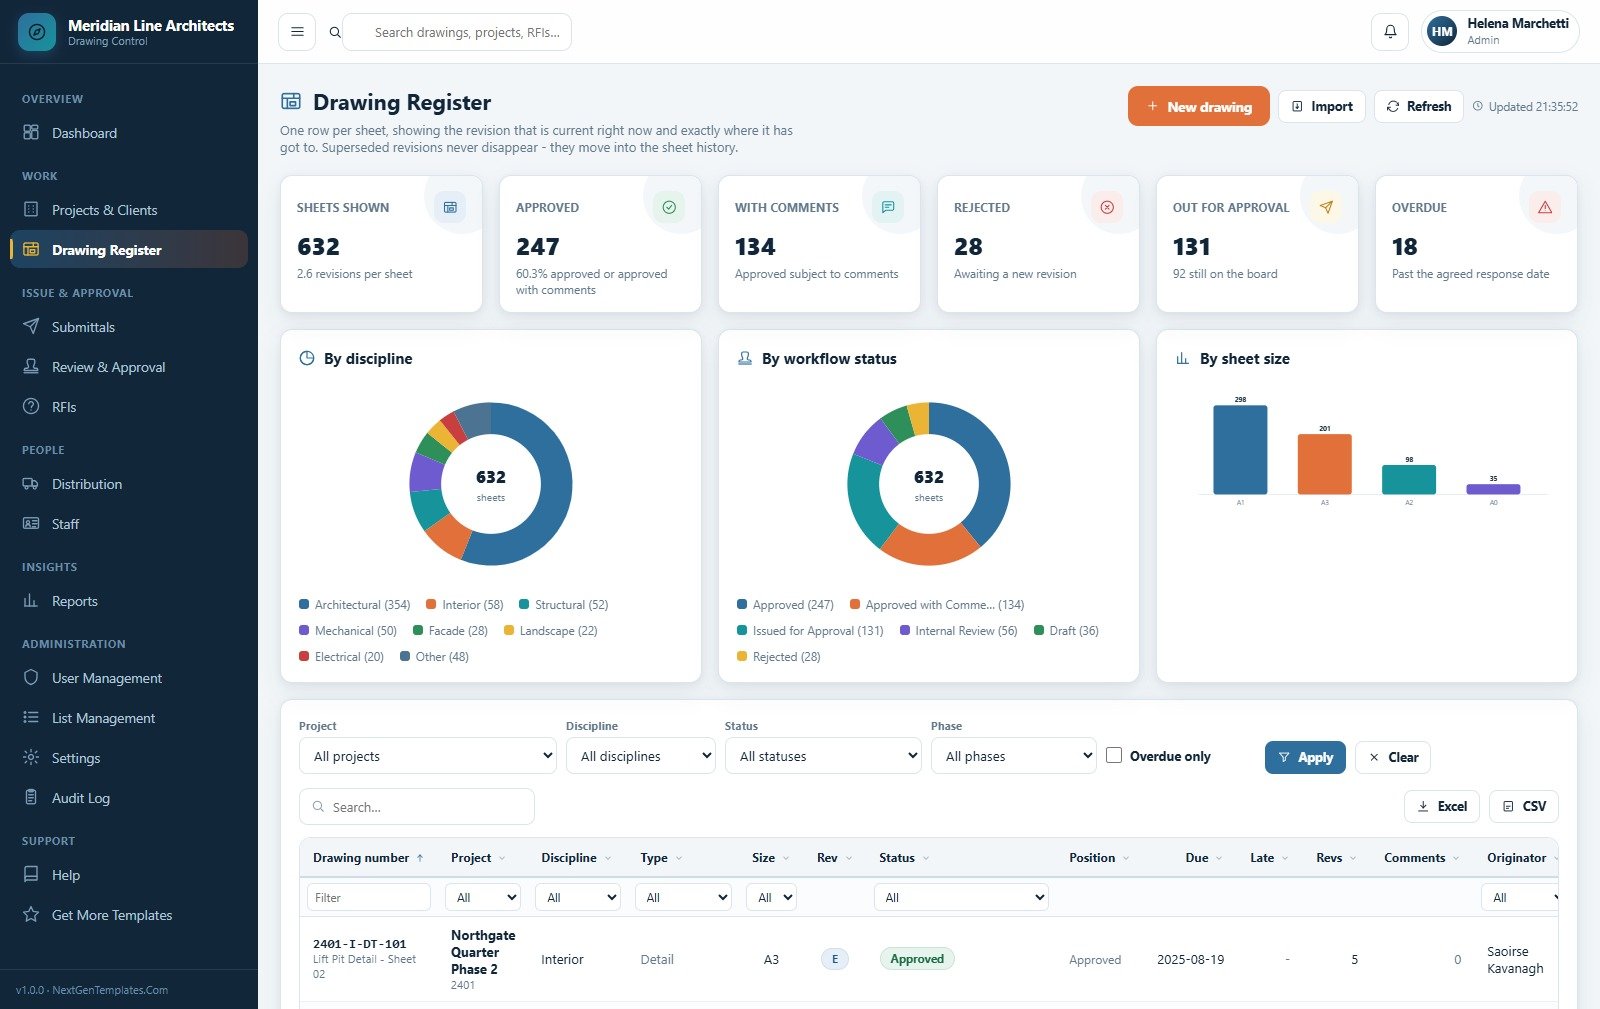Export the register to Excel
The image size is (1600, 1009).
1442,806
